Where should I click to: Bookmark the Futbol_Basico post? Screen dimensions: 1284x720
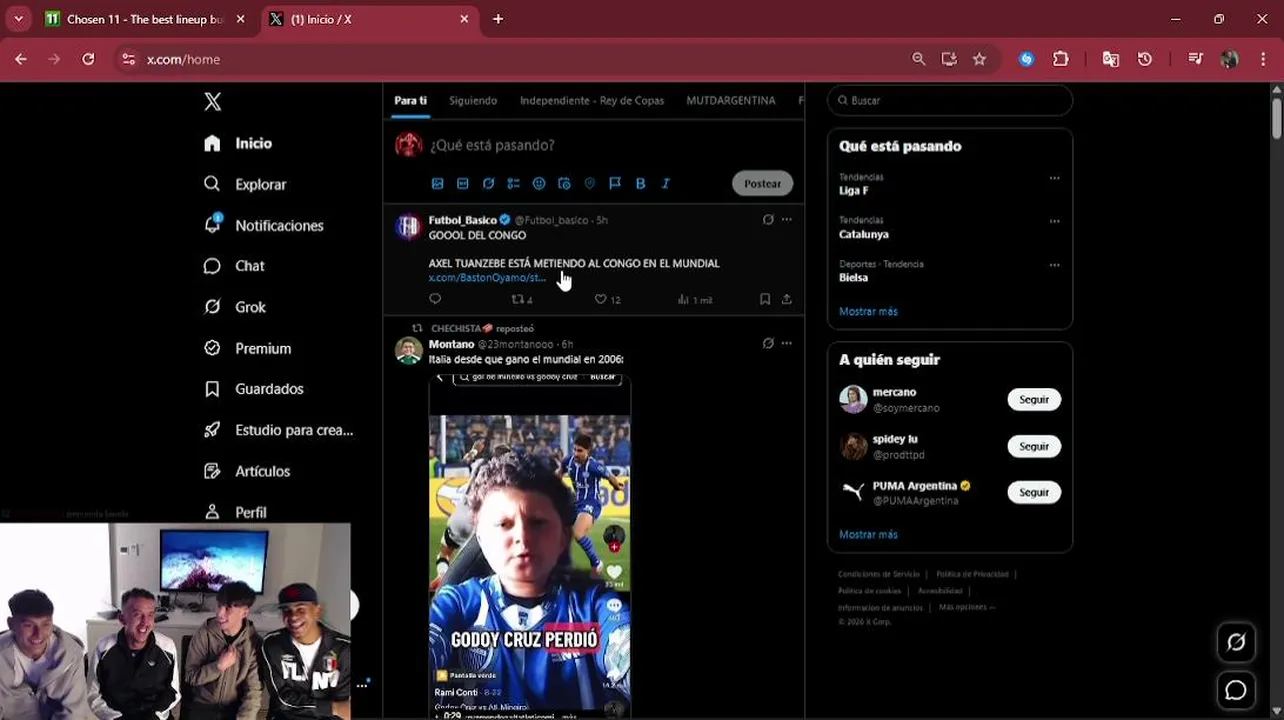click(x=765, y=299)
